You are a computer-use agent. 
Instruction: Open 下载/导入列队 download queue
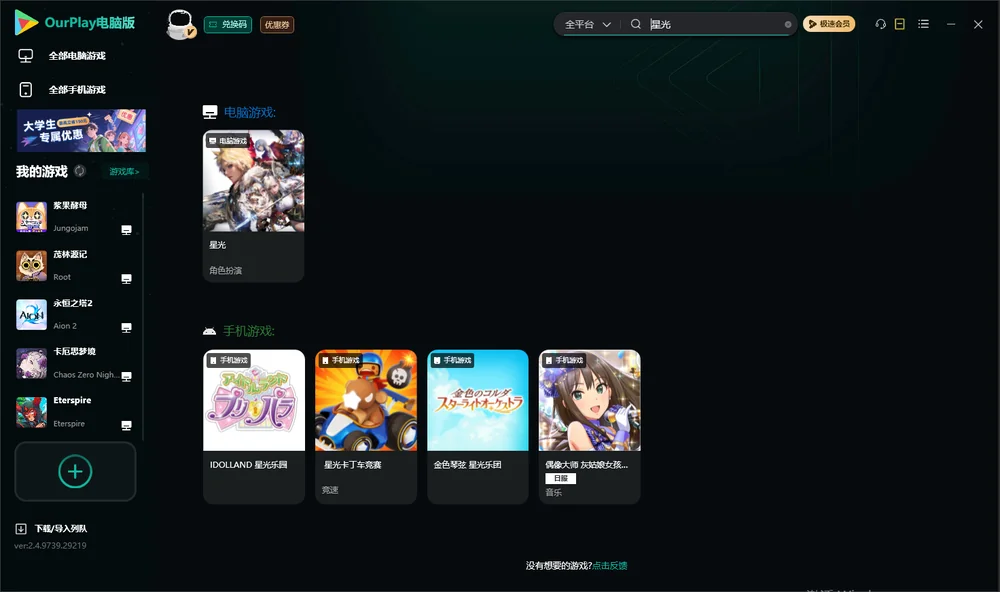61,528
